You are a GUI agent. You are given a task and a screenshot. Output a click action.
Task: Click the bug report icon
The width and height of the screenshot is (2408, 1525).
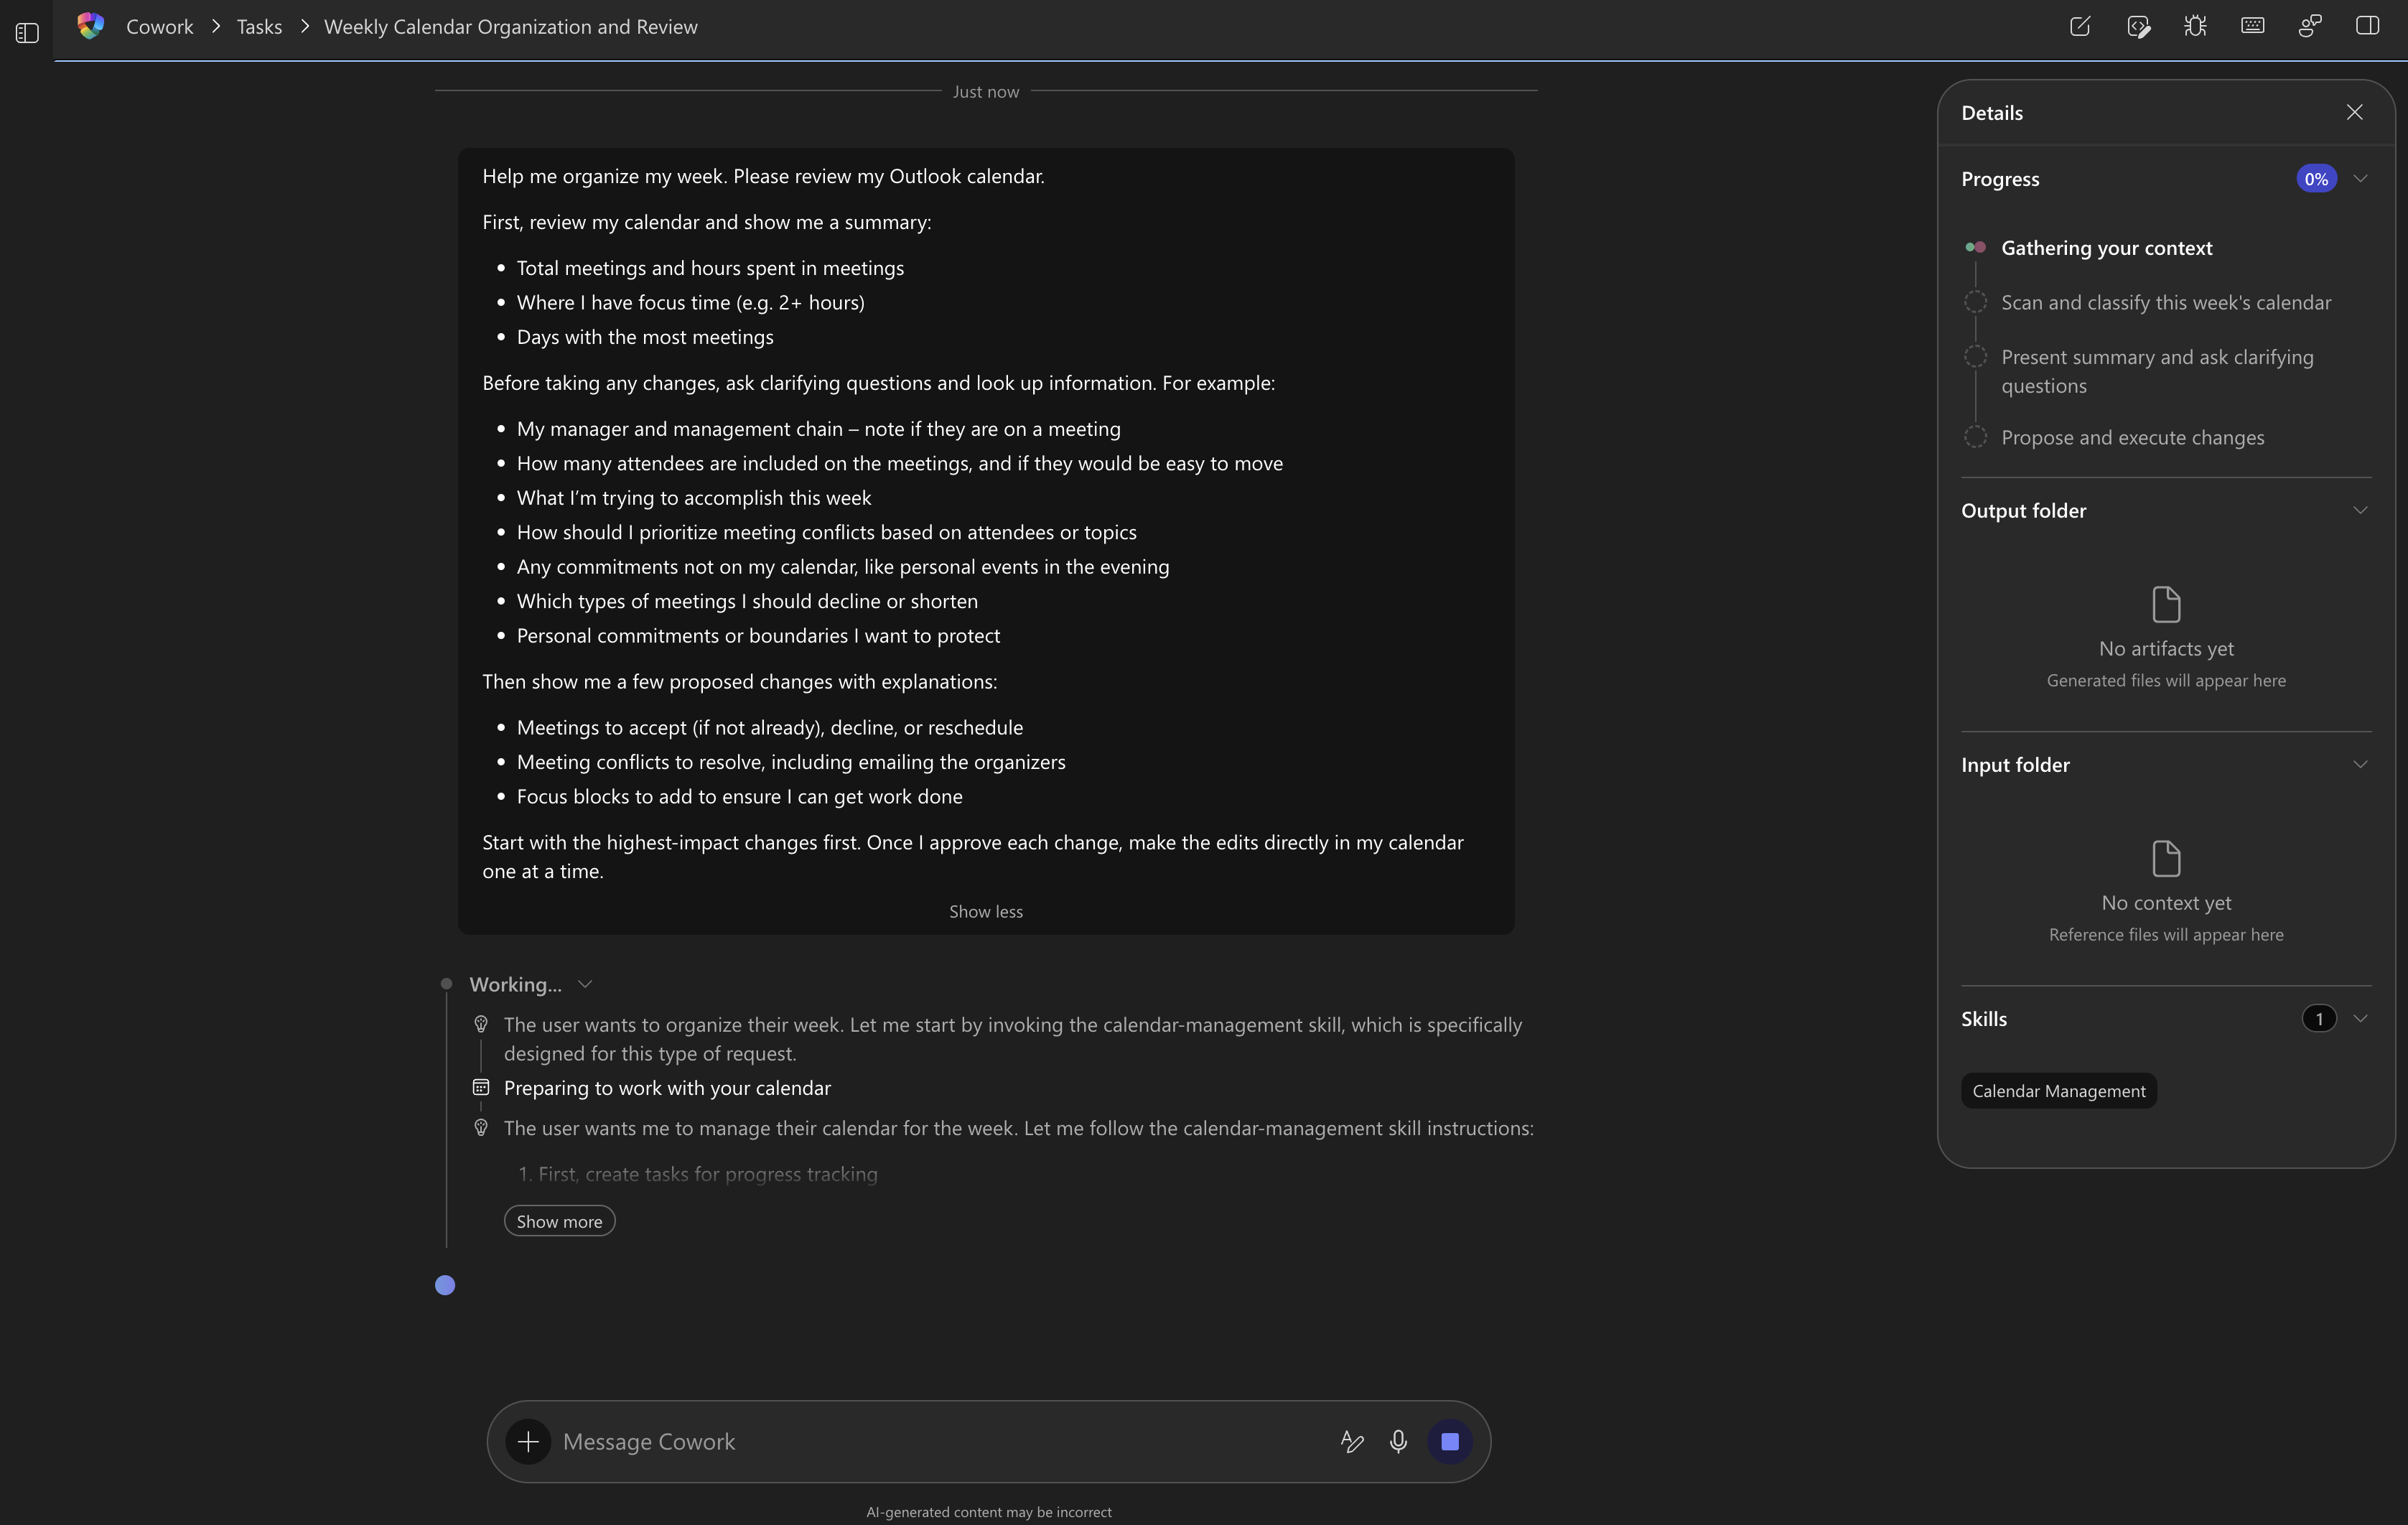[2195, 27]
